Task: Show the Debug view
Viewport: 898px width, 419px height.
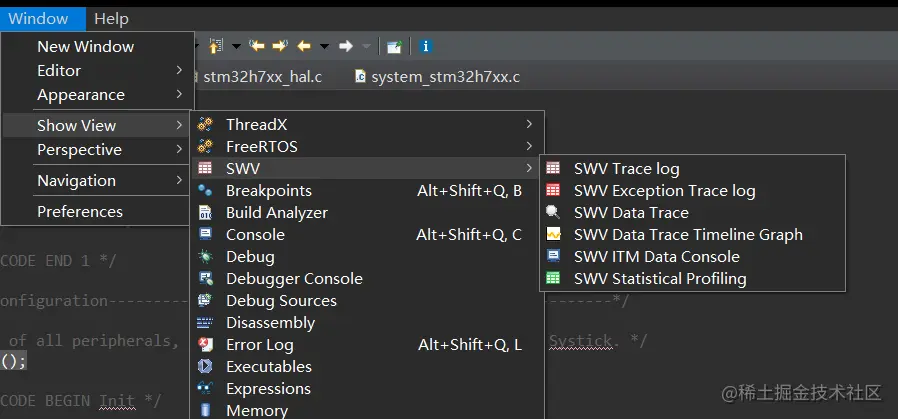Action: click(367, 256)
